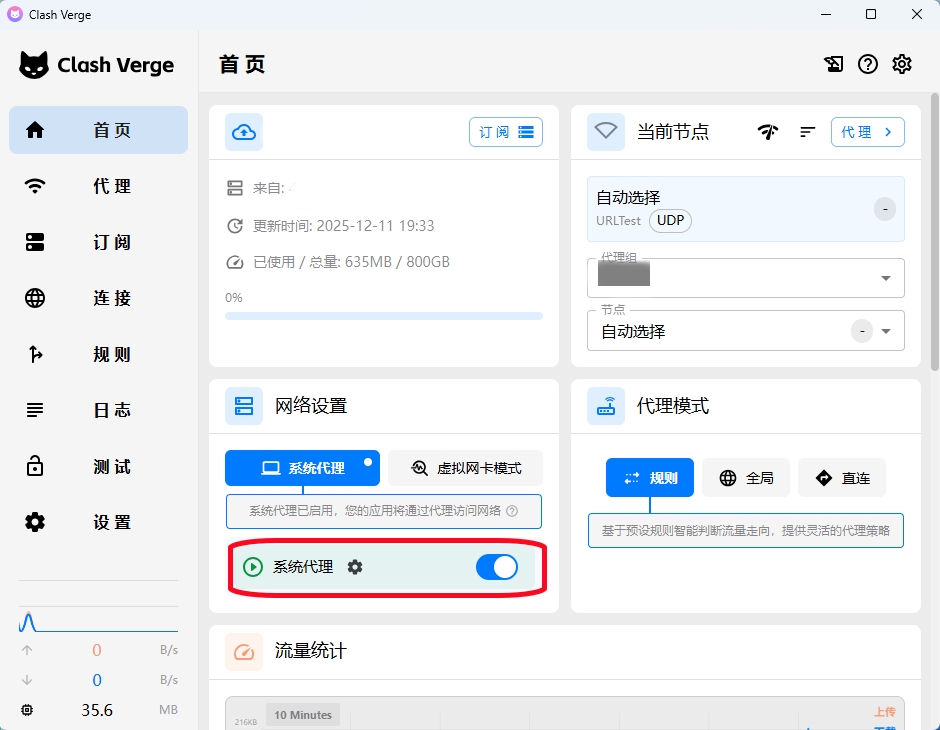Click the latency test speed icon
This screenshot has width=940, height=730.
pos(768,132)
